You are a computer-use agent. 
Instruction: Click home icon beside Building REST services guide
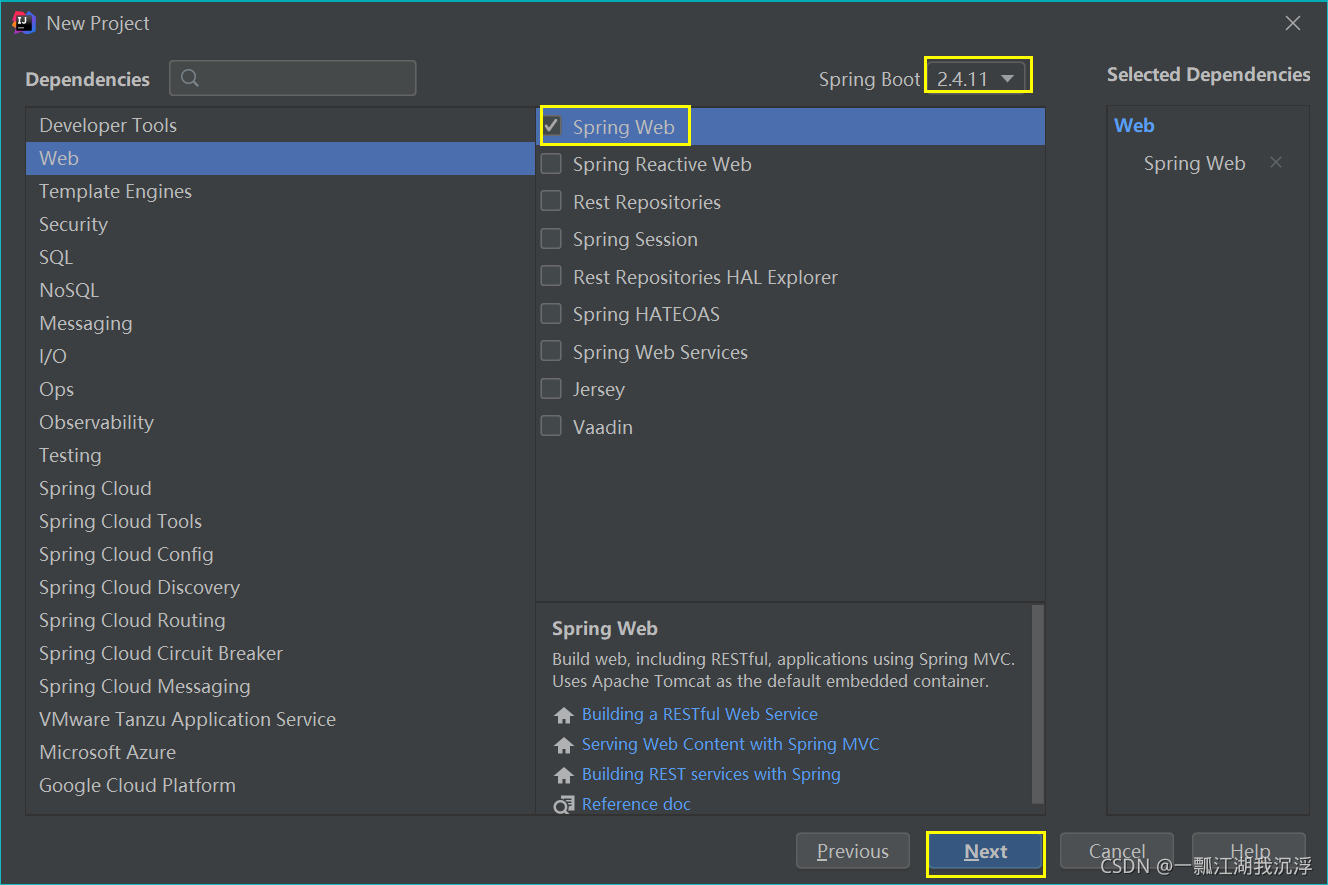pos(564,775)
